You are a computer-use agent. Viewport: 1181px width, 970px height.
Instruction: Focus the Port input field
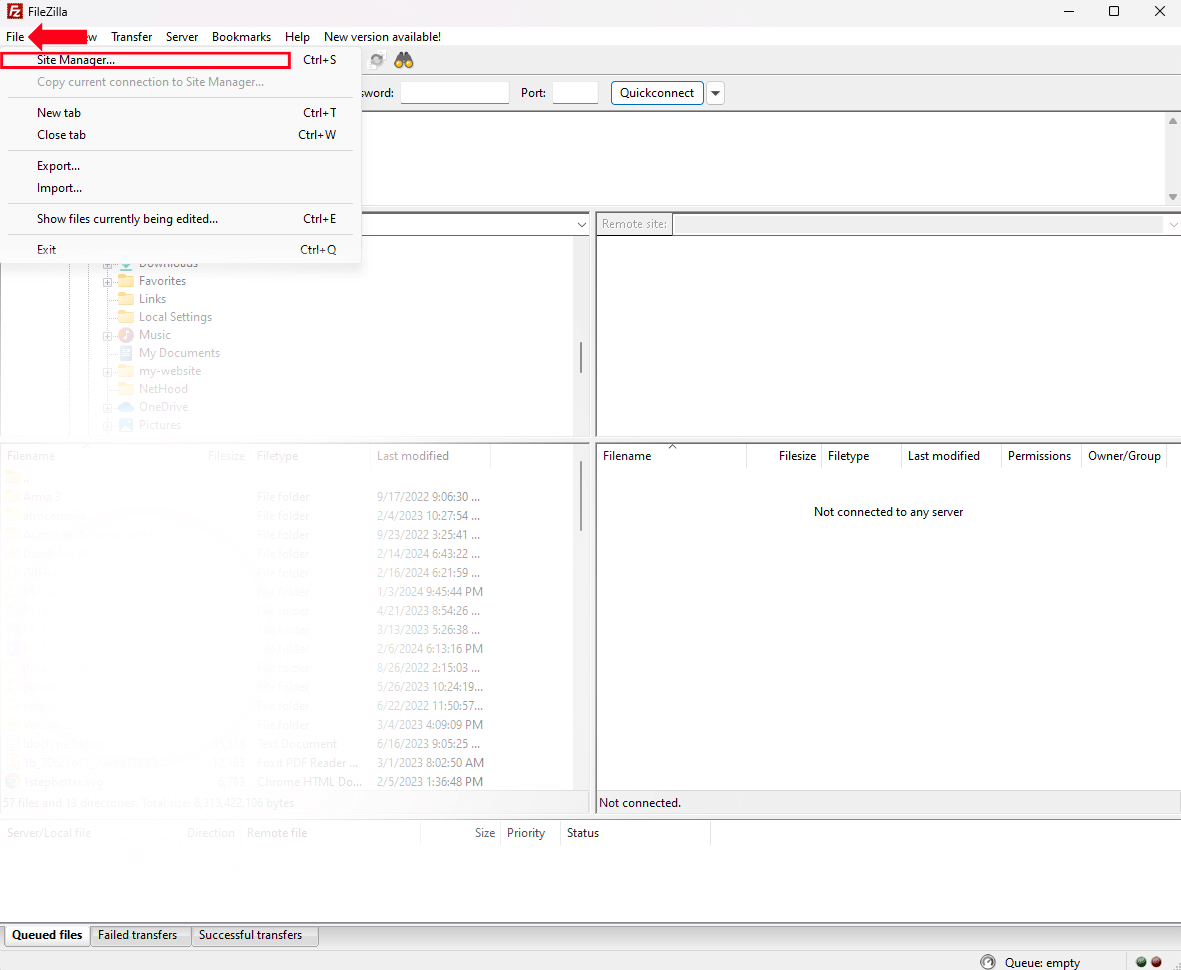pyautogui.click(x=575, y=93)
